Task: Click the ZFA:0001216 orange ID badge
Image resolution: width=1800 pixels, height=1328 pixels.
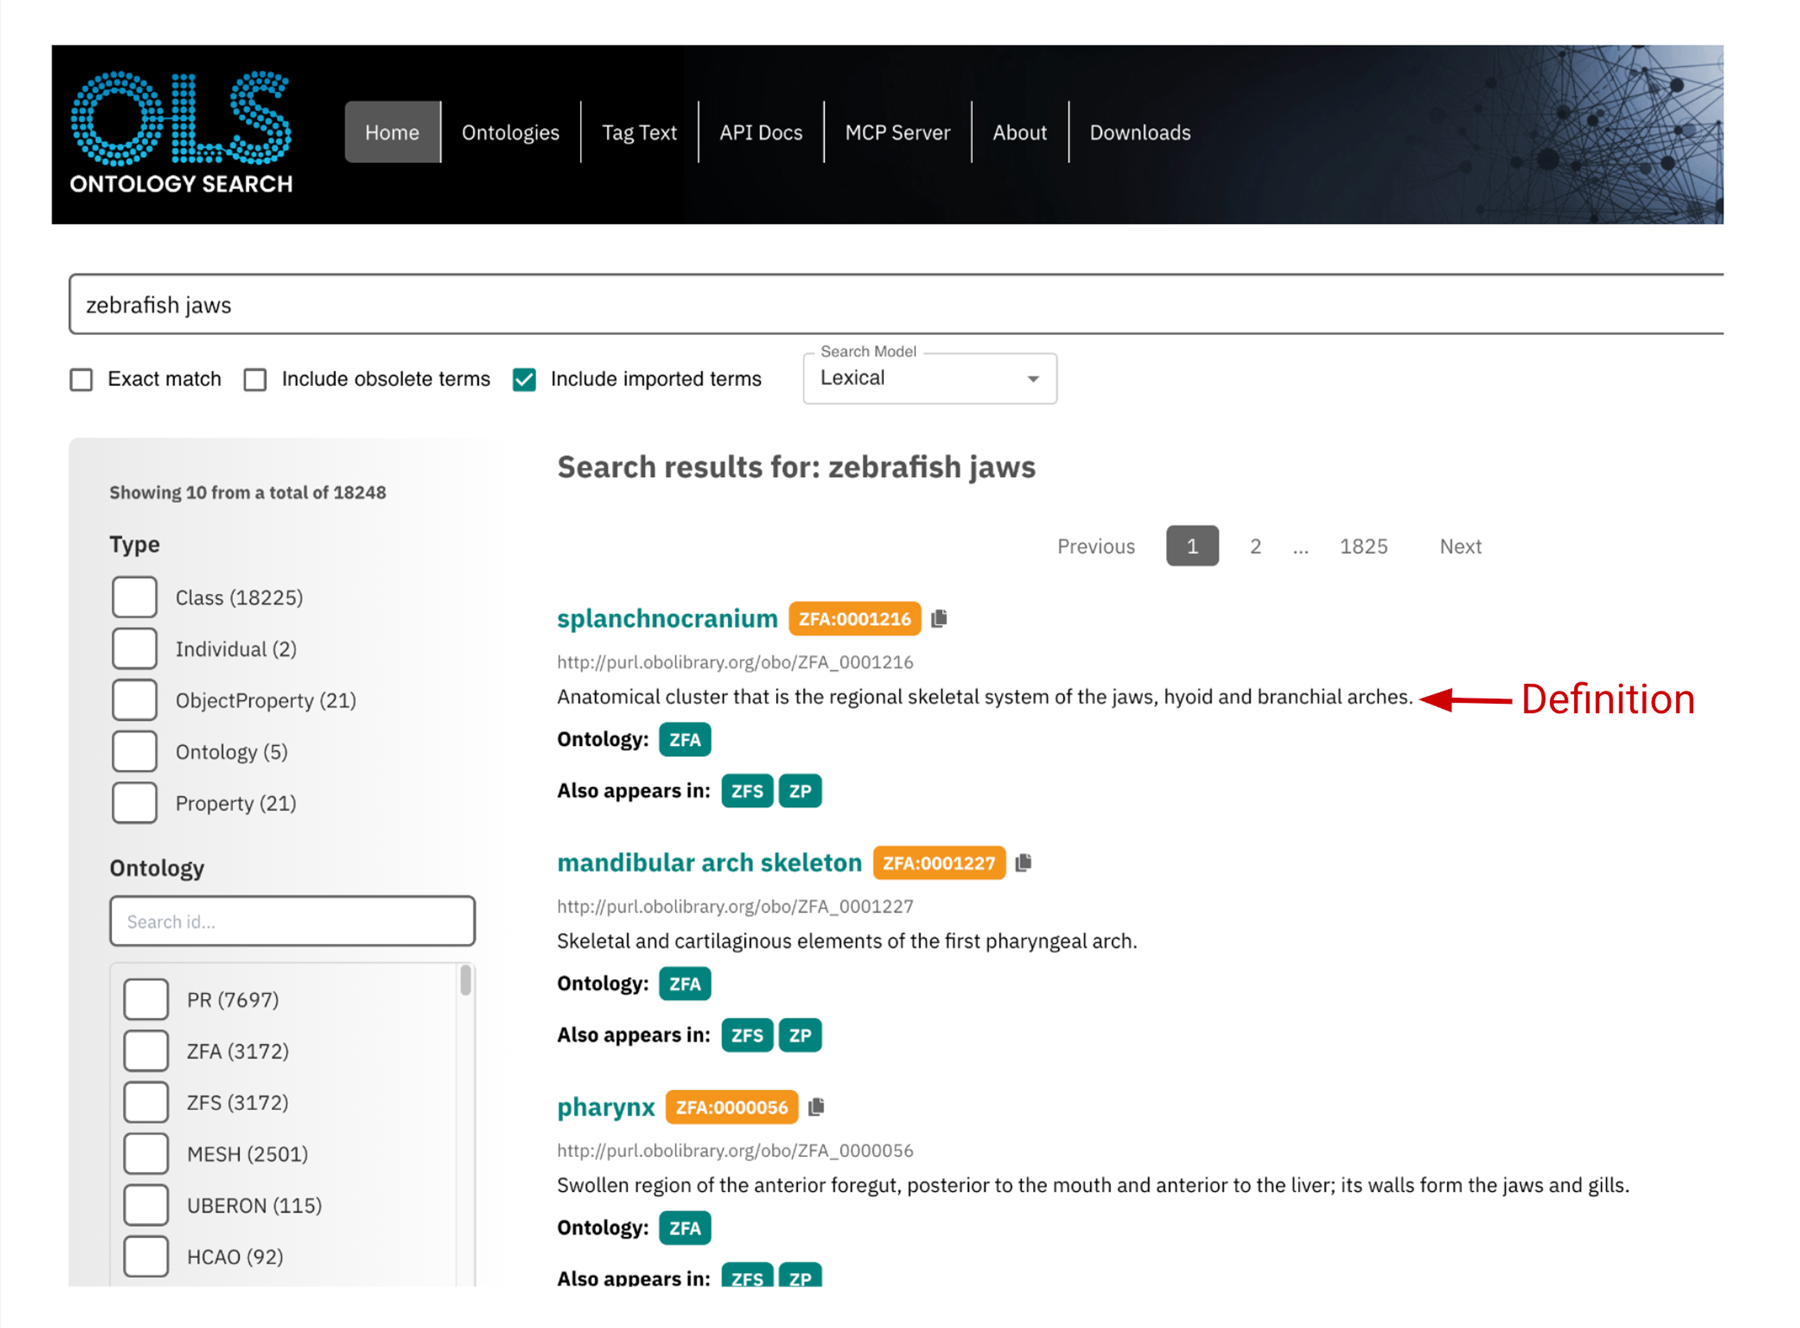Action: point(854,619)
